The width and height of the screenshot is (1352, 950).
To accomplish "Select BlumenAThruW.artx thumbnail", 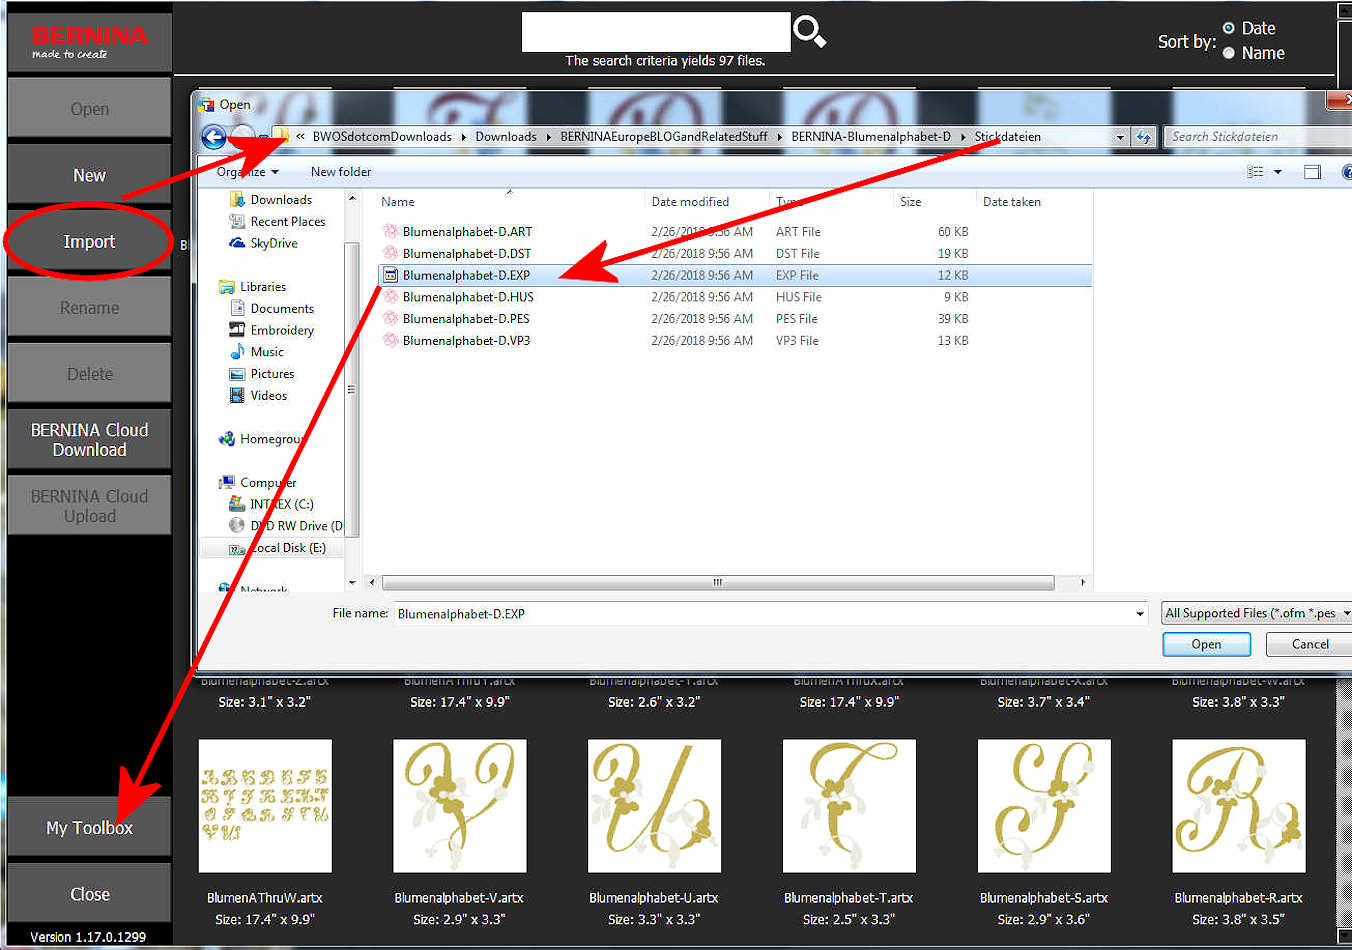I will coord(265,806).
